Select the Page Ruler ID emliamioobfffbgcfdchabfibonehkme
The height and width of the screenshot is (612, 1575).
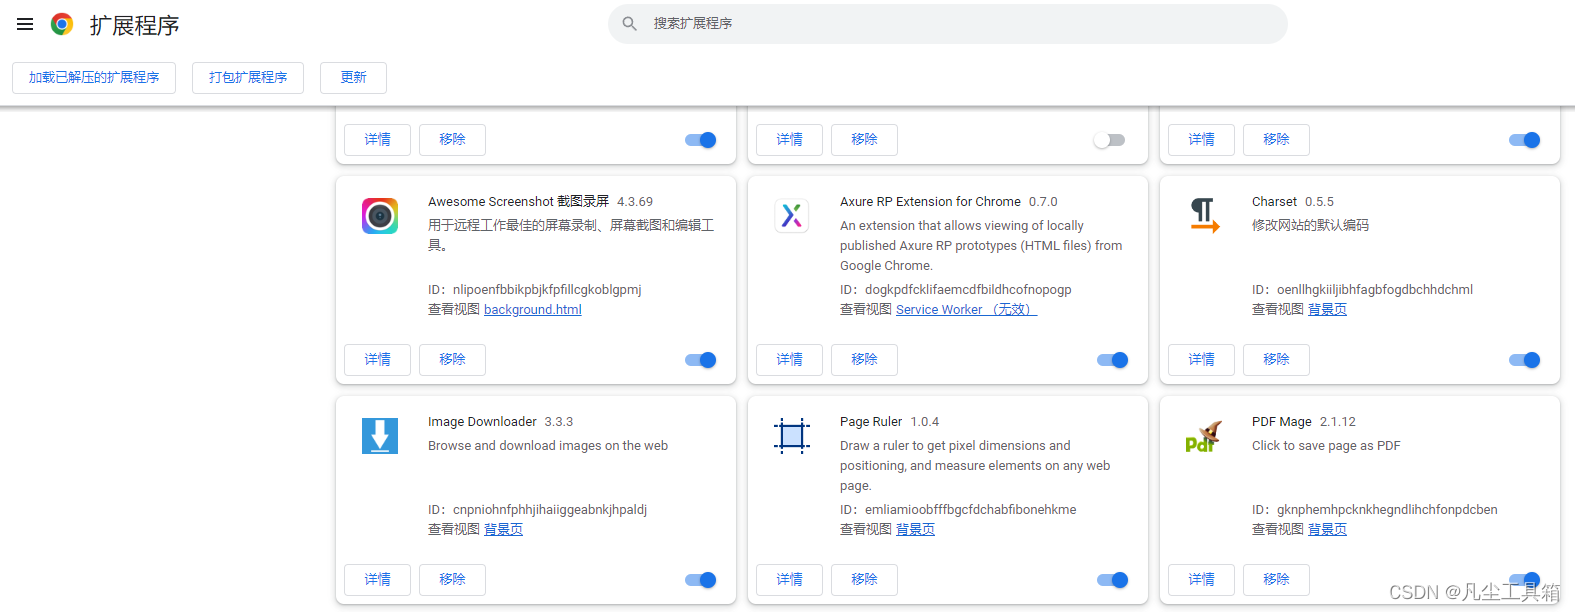click(x=971, y=510)
